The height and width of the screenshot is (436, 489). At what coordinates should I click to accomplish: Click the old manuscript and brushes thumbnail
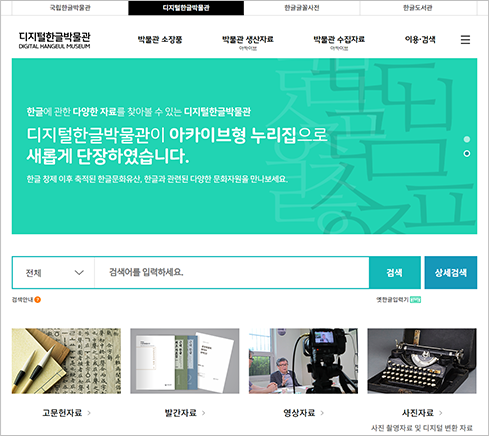(x=66, y=361)
